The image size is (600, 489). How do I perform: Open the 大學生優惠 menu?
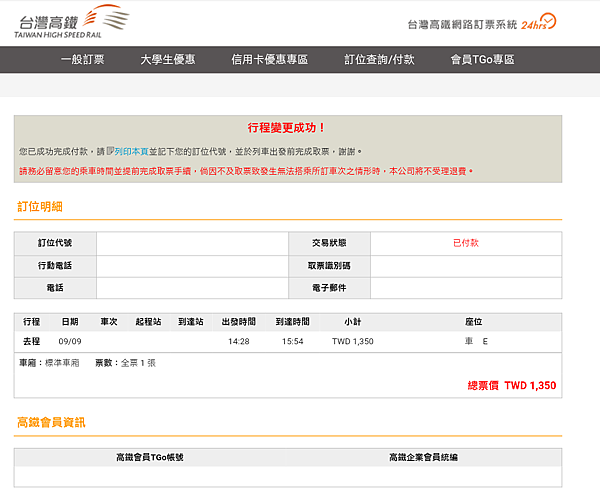[x=168, y=59]
